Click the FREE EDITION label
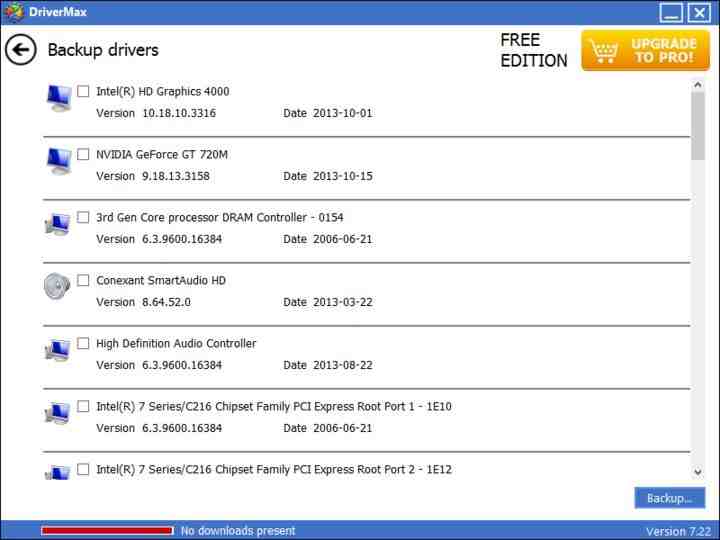 click(x=534, y=50)
